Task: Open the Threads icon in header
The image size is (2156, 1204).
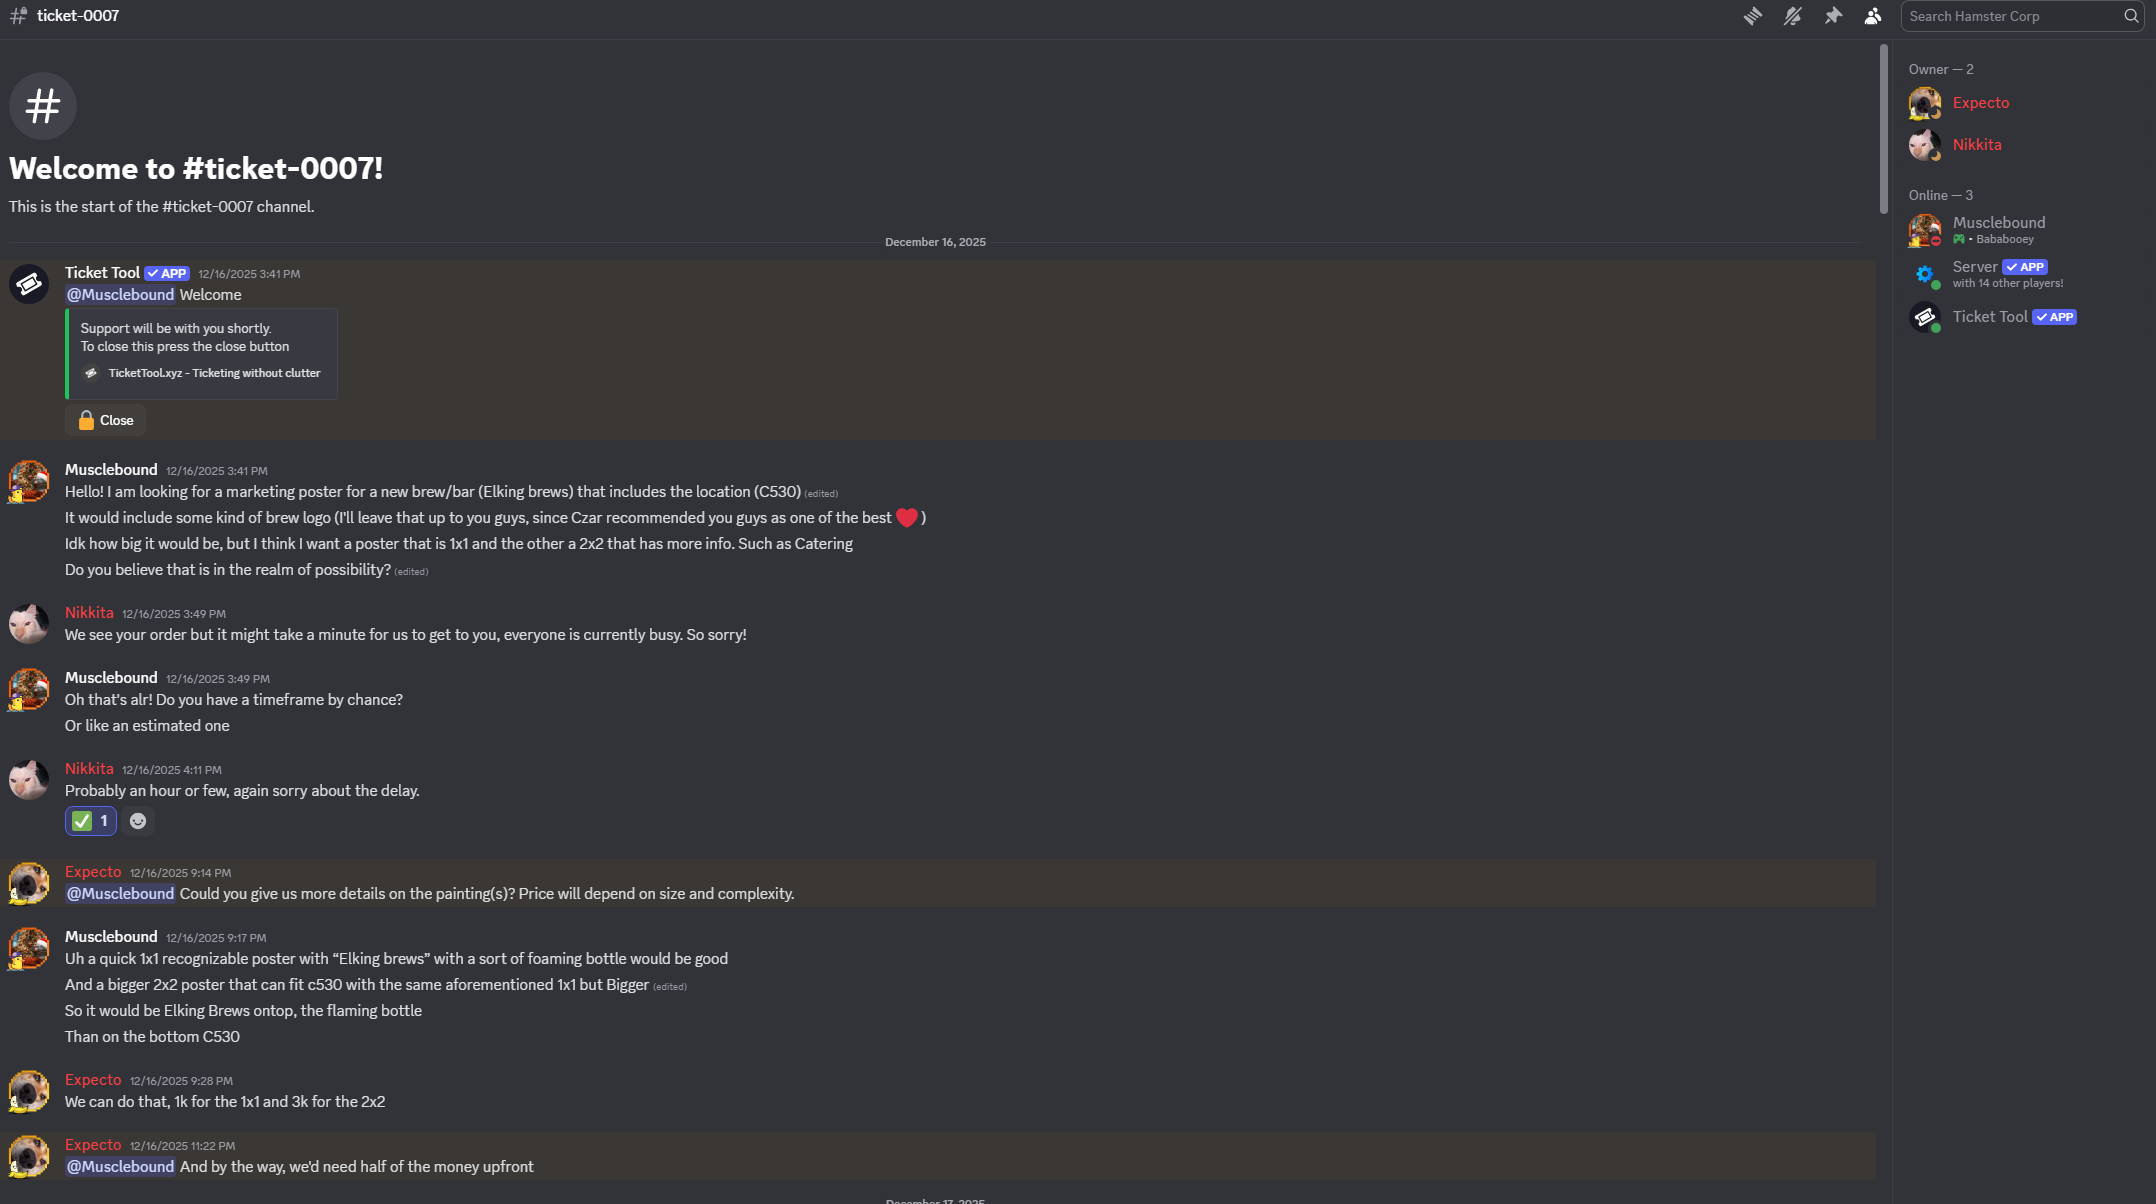Action: point(1752,16)
